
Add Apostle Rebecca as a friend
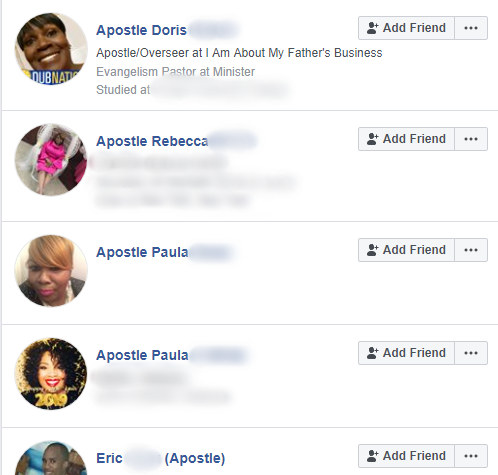(x=406, y=139)
